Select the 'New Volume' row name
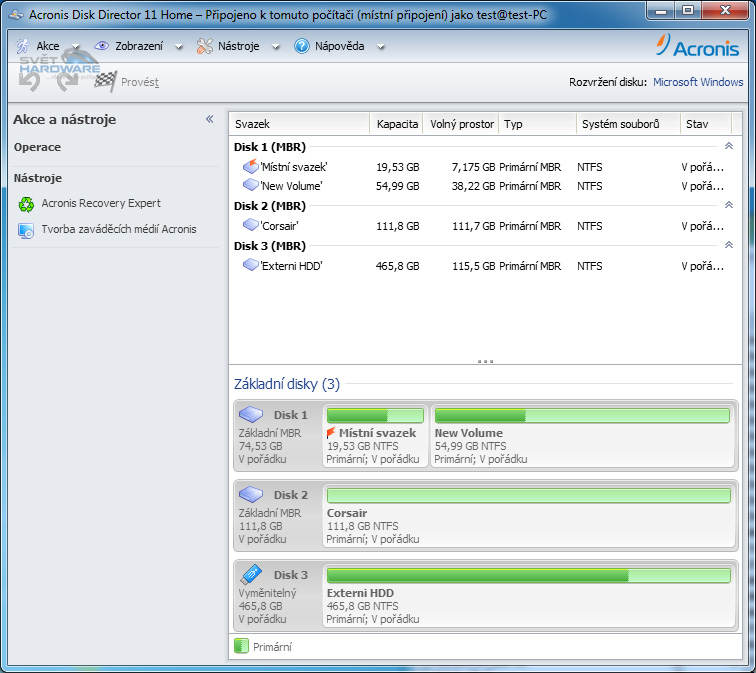Viewport: 756px width, 673px height. (291, 186)
